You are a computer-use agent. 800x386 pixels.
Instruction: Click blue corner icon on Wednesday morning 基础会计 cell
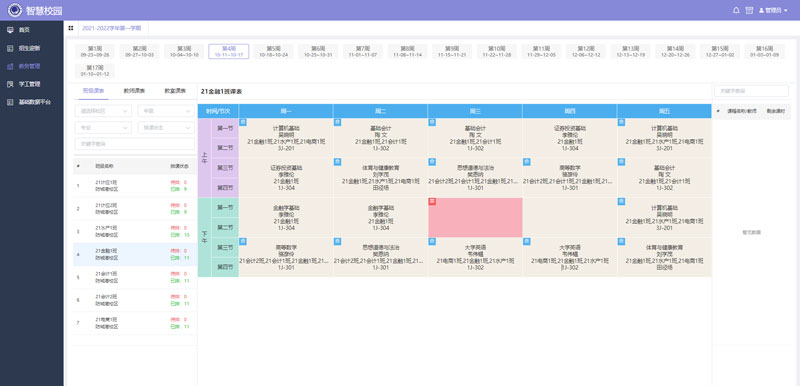click(x=432, y=122)
